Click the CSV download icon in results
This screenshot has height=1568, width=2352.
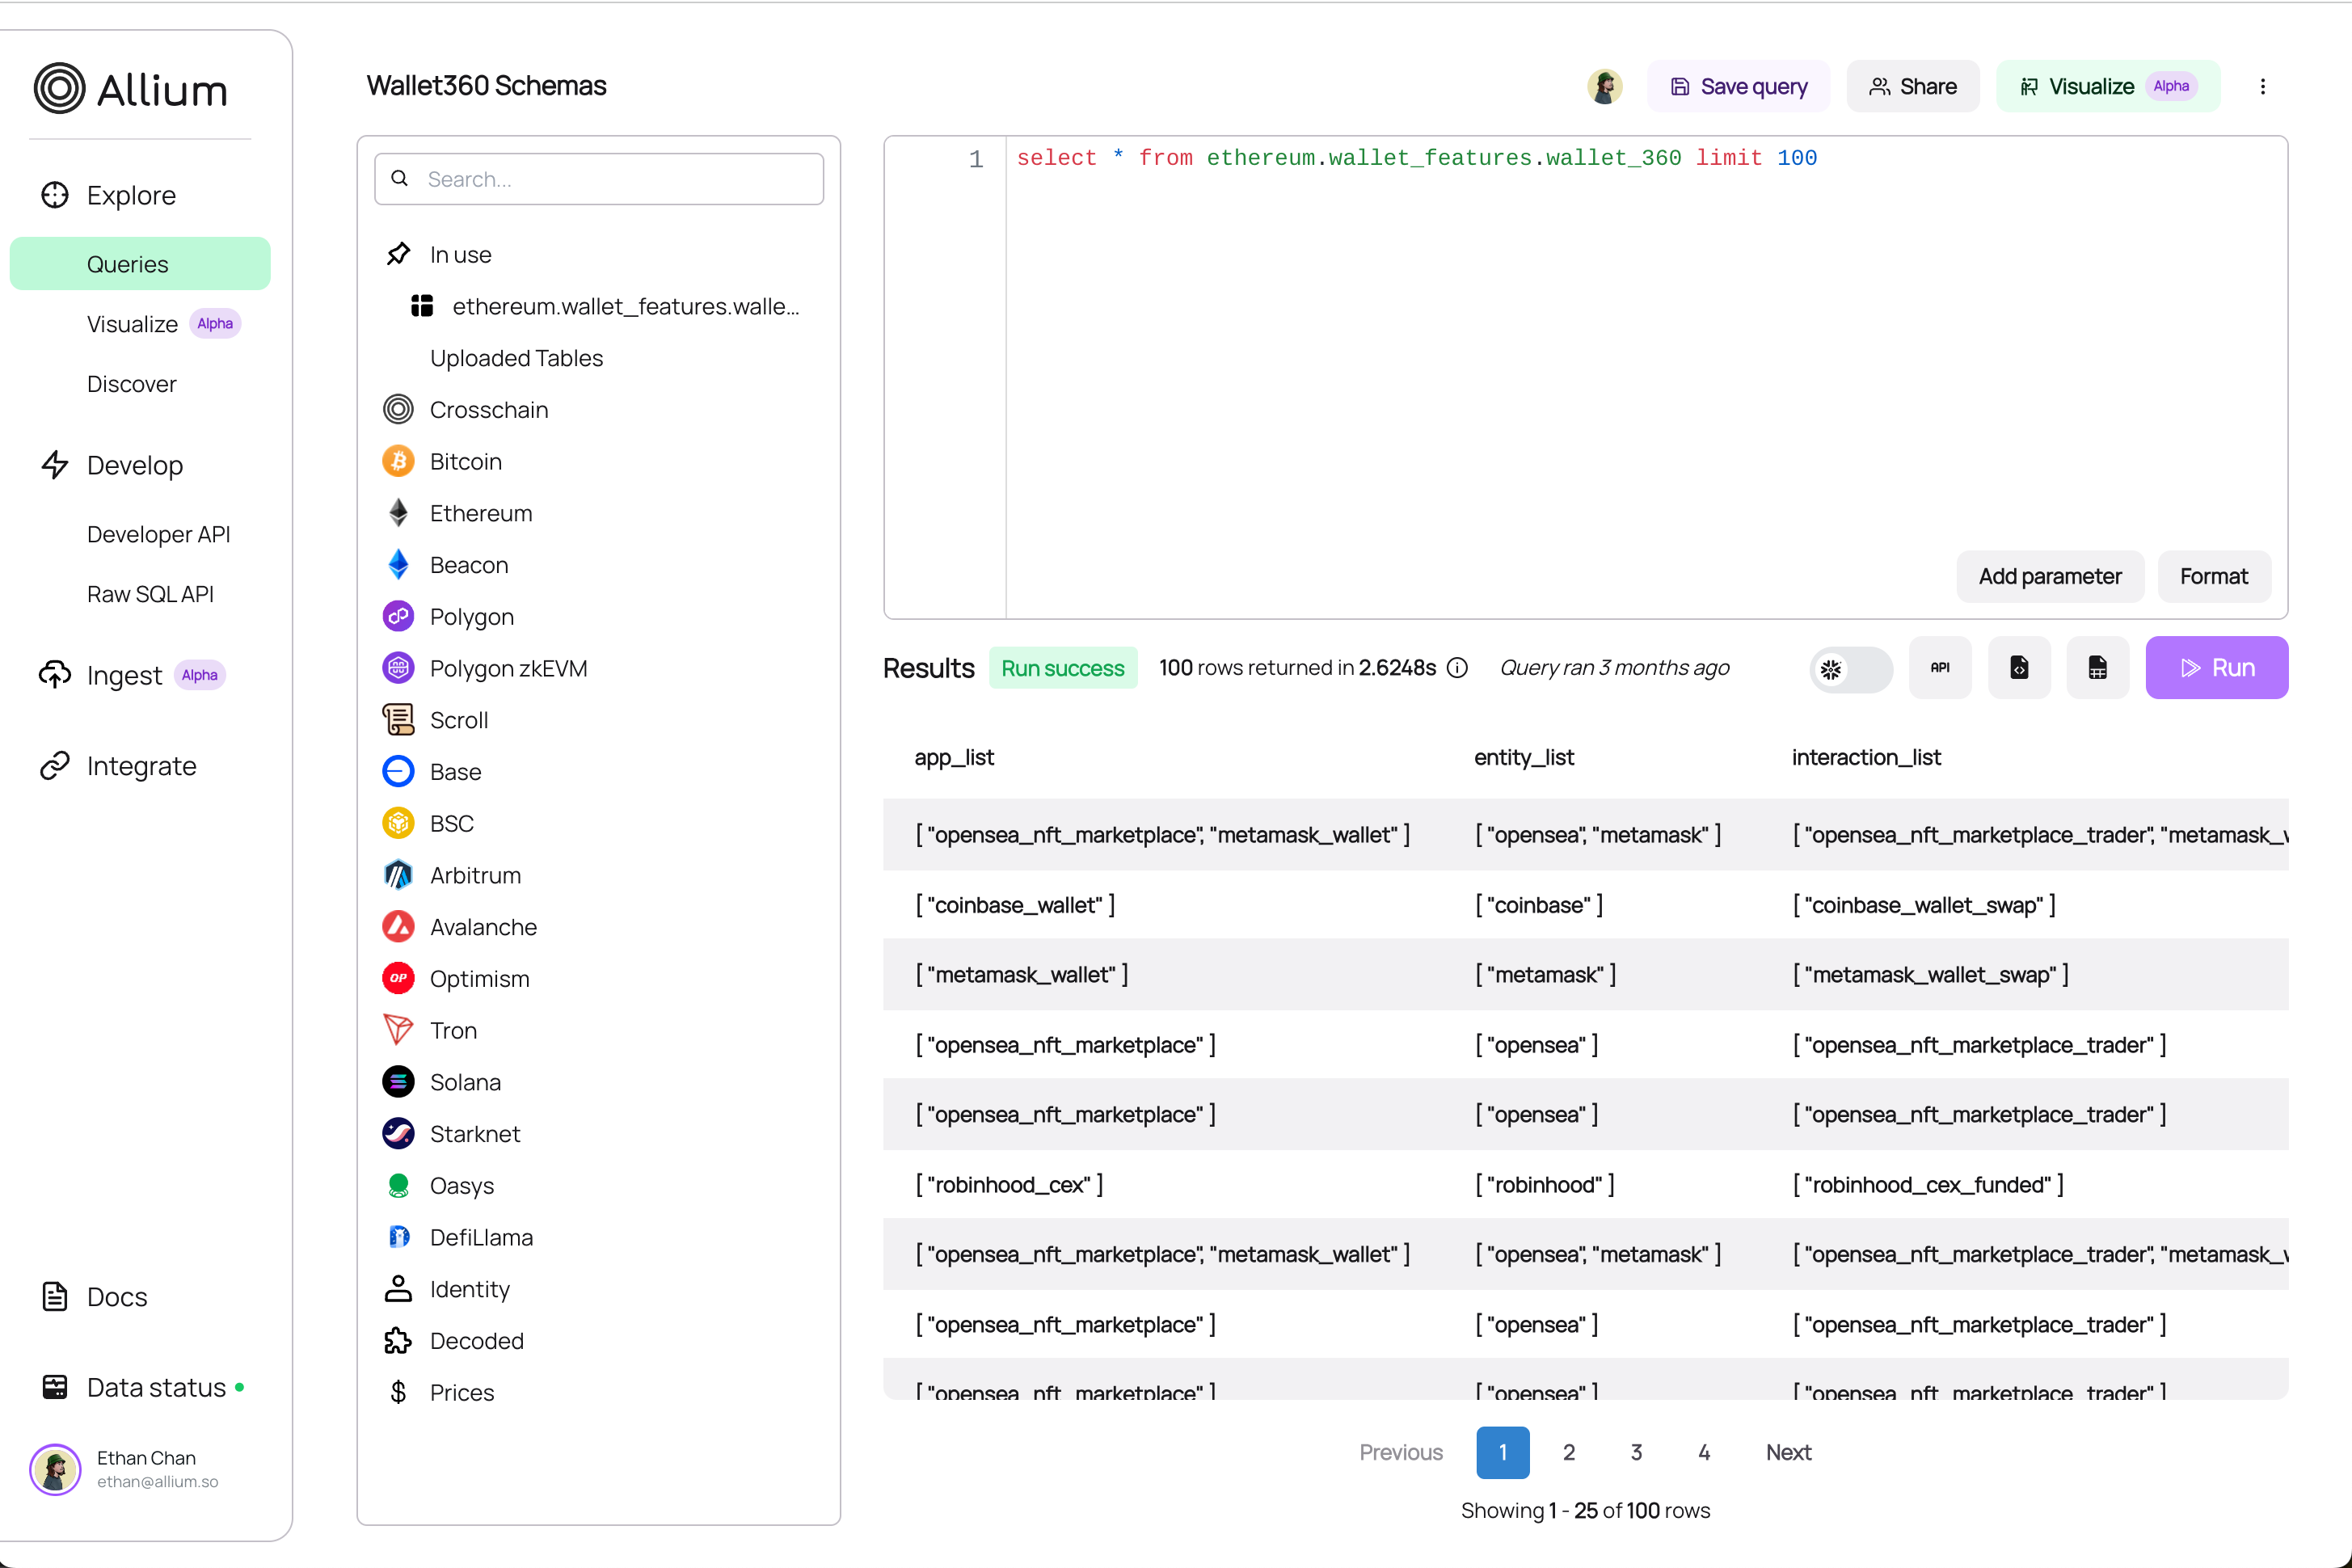pyautogui.click(x=2097, y=665)
